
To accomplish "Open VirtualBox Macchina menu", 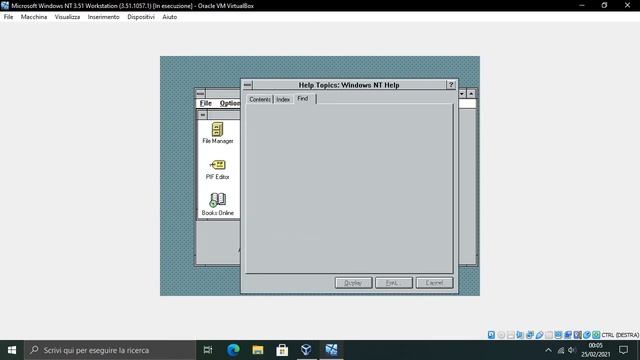I will [x=34, y=17].
